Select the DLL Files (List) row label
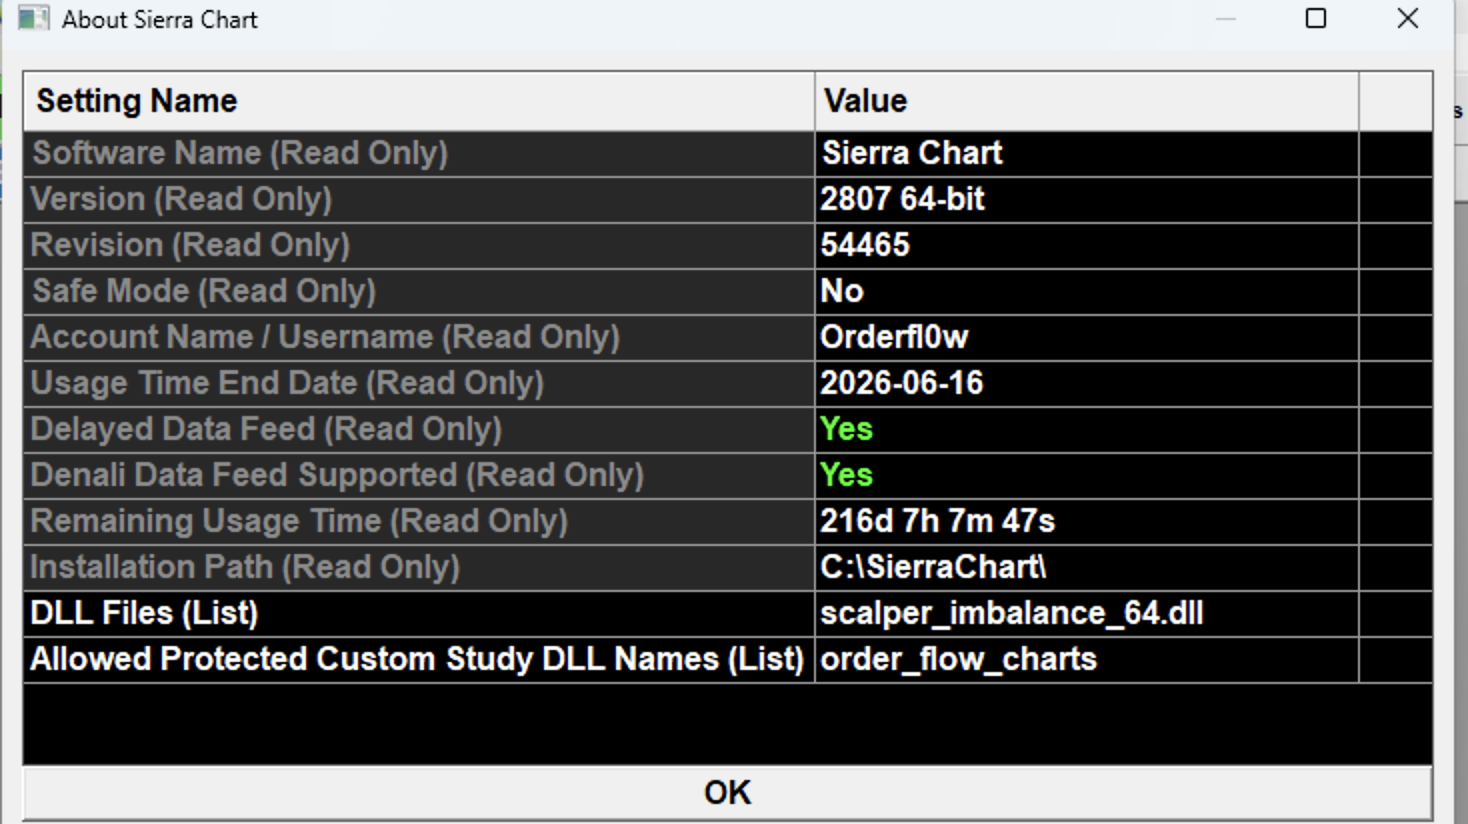1468x824 pixels. point(144,613)
